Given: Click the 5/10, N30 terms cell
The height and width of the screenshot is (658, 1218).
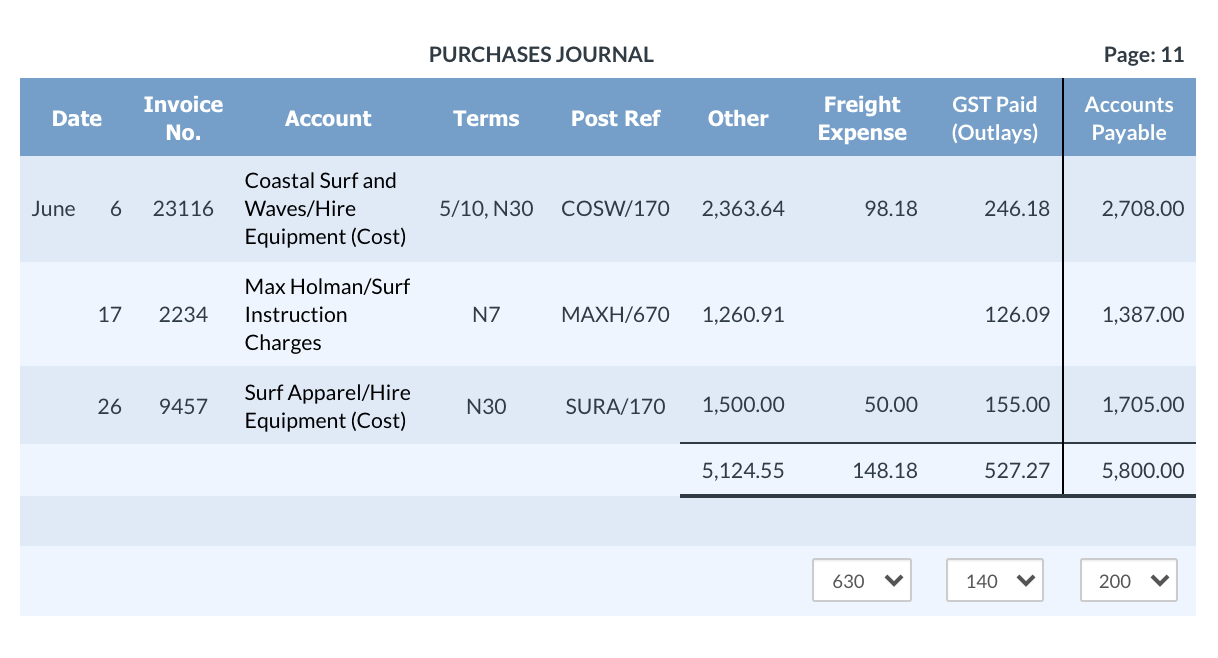Looking at the screenshot, I should [x=486, y=209].
